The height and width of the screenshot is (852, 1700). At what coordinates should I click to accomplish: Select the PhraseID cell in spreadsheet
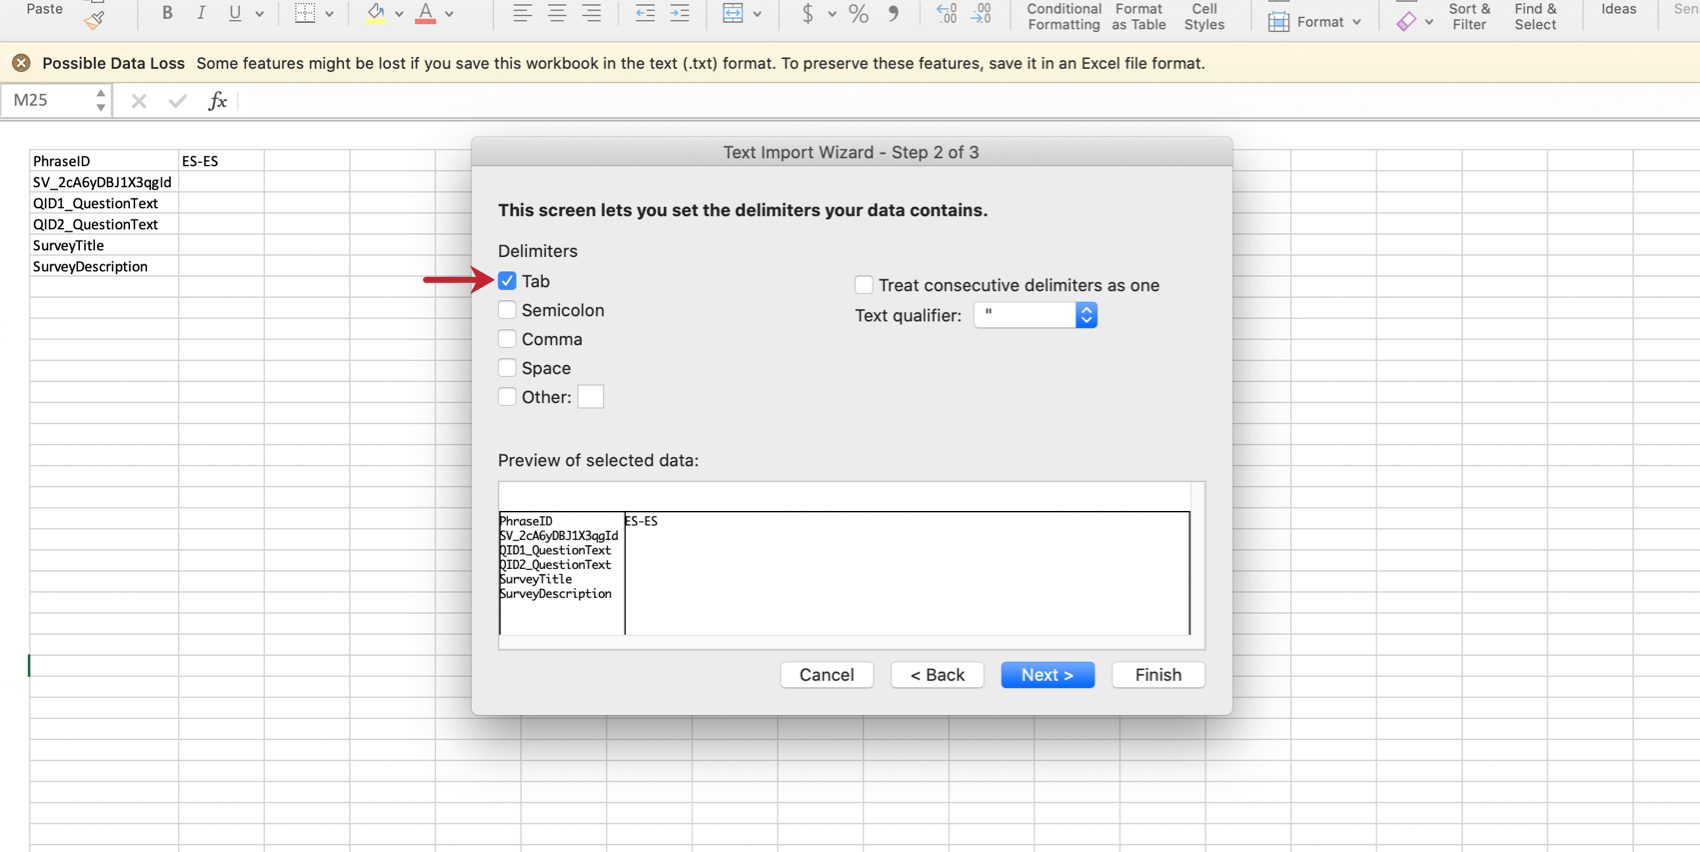click(104, 161)
